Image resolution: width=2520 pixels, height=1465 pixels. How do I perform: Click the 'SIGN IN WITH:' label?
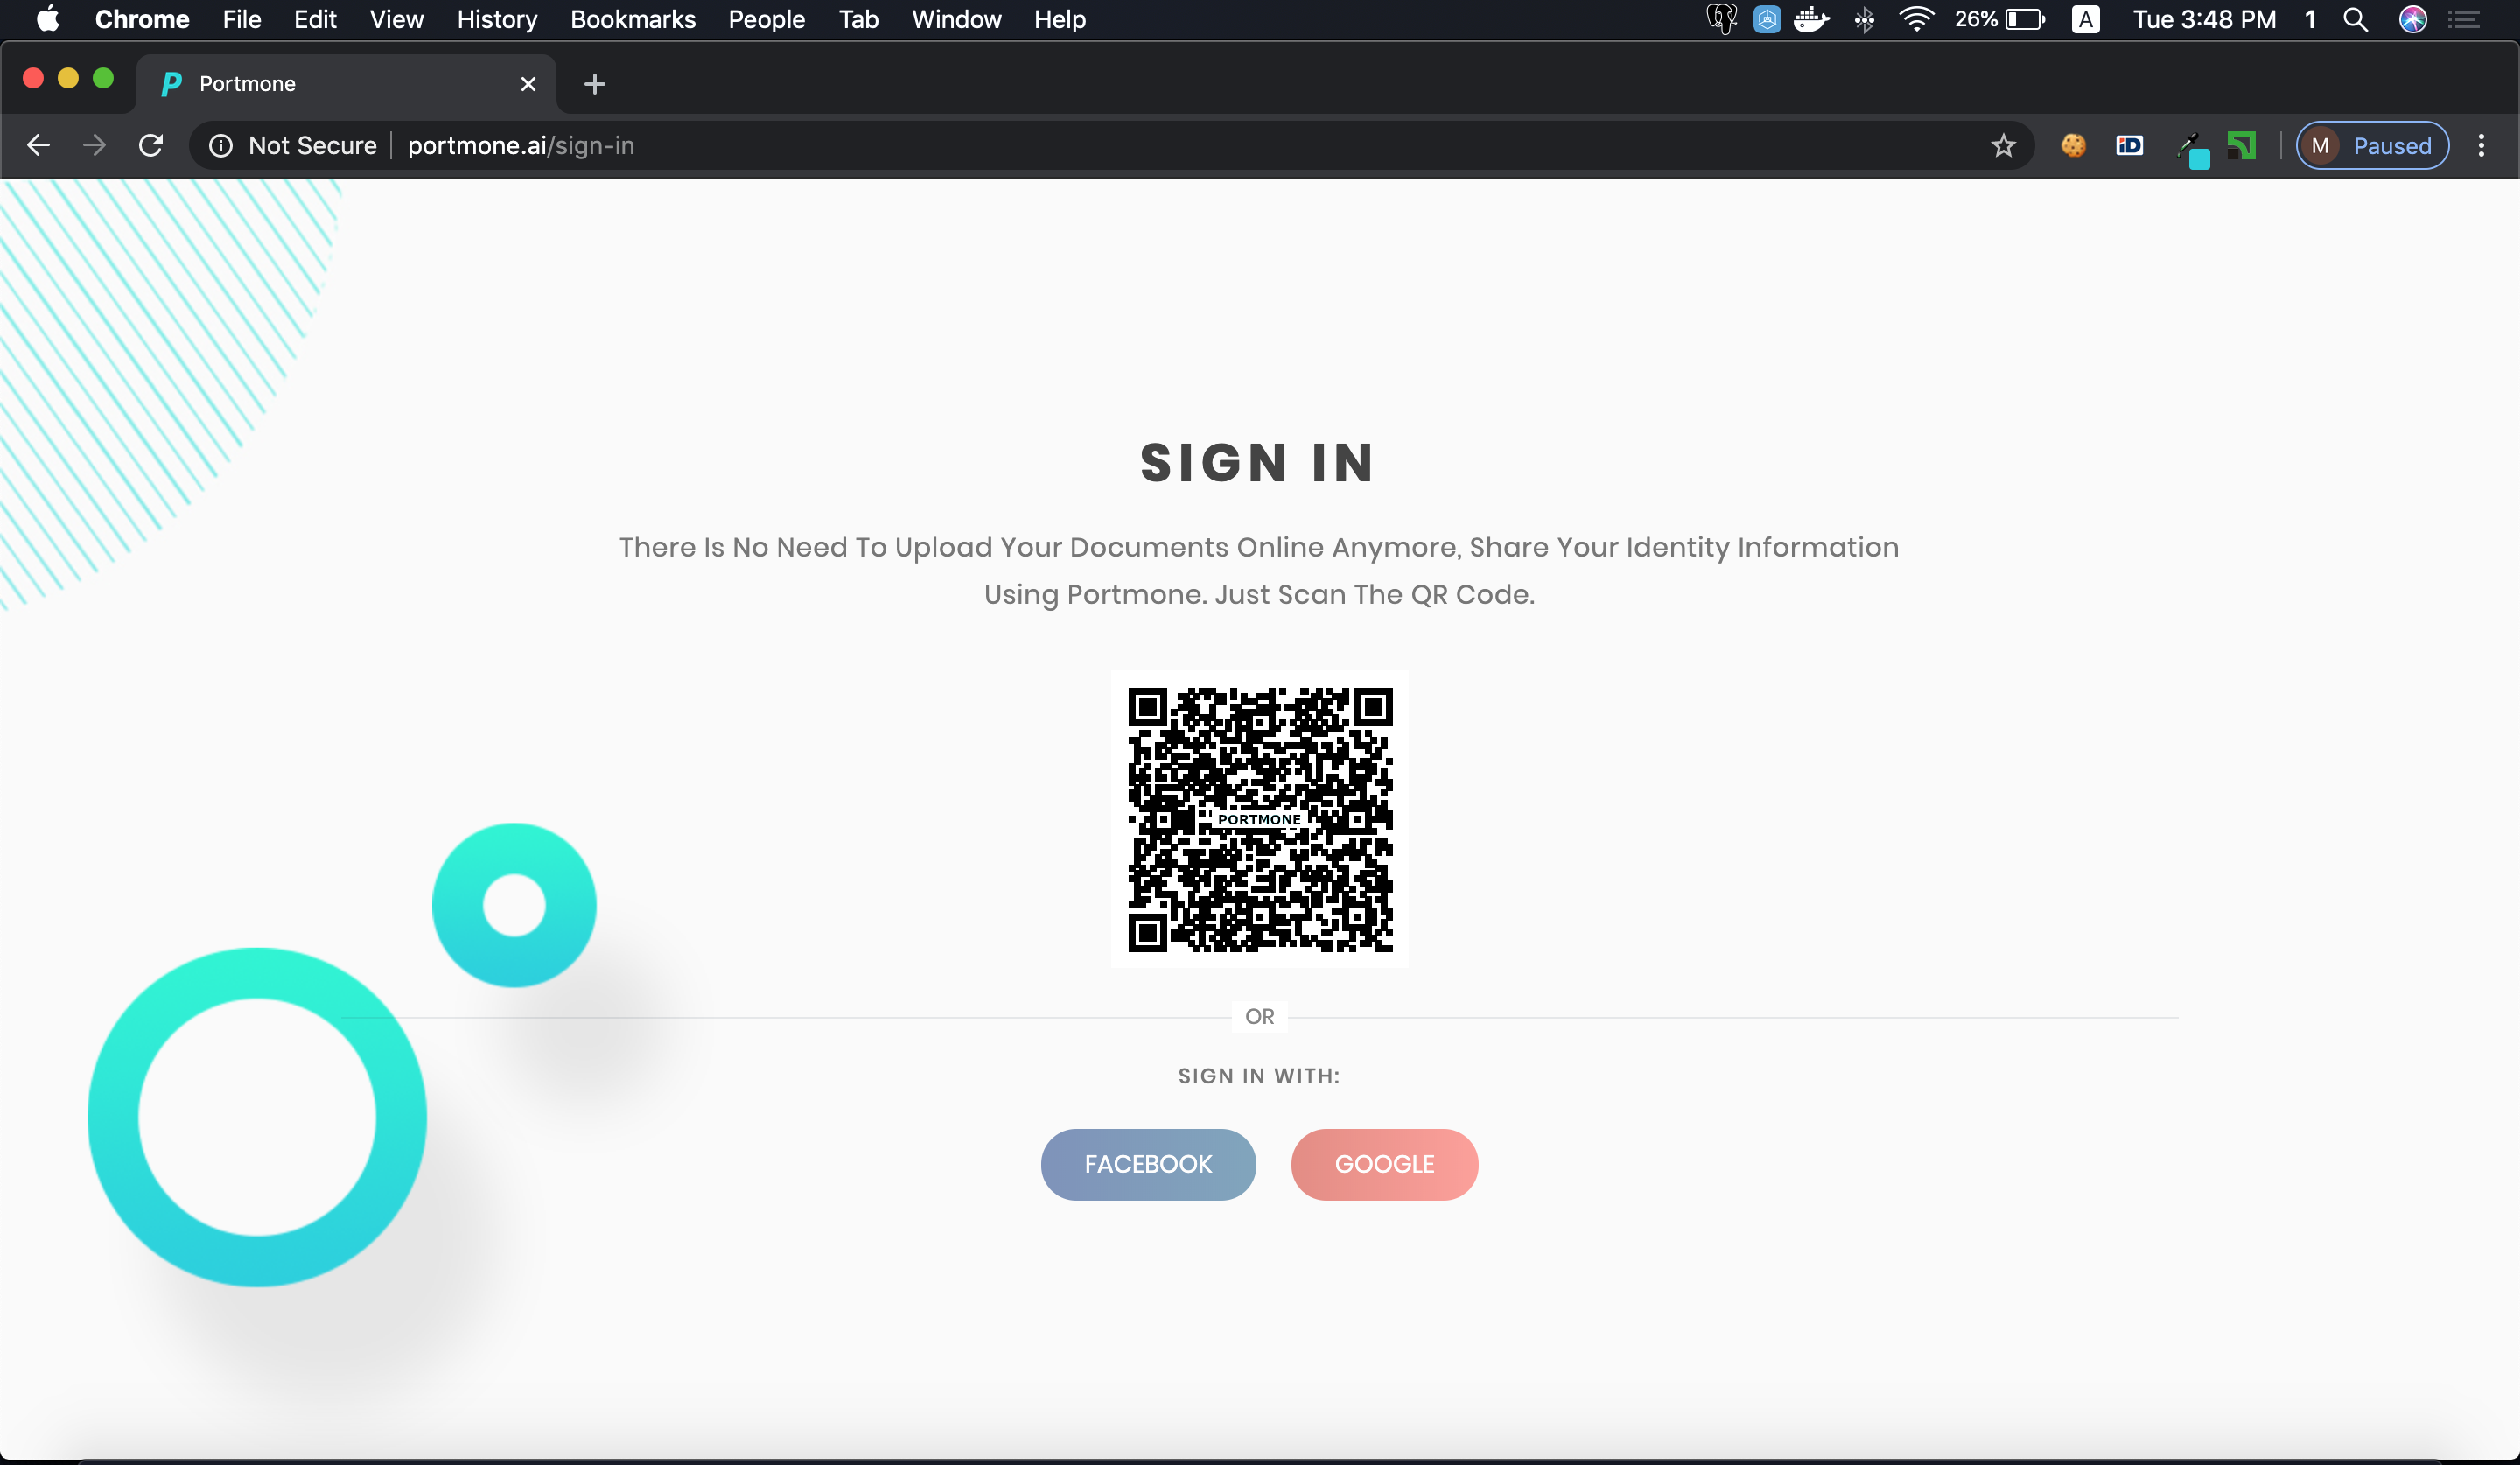coord(1259,1076)
